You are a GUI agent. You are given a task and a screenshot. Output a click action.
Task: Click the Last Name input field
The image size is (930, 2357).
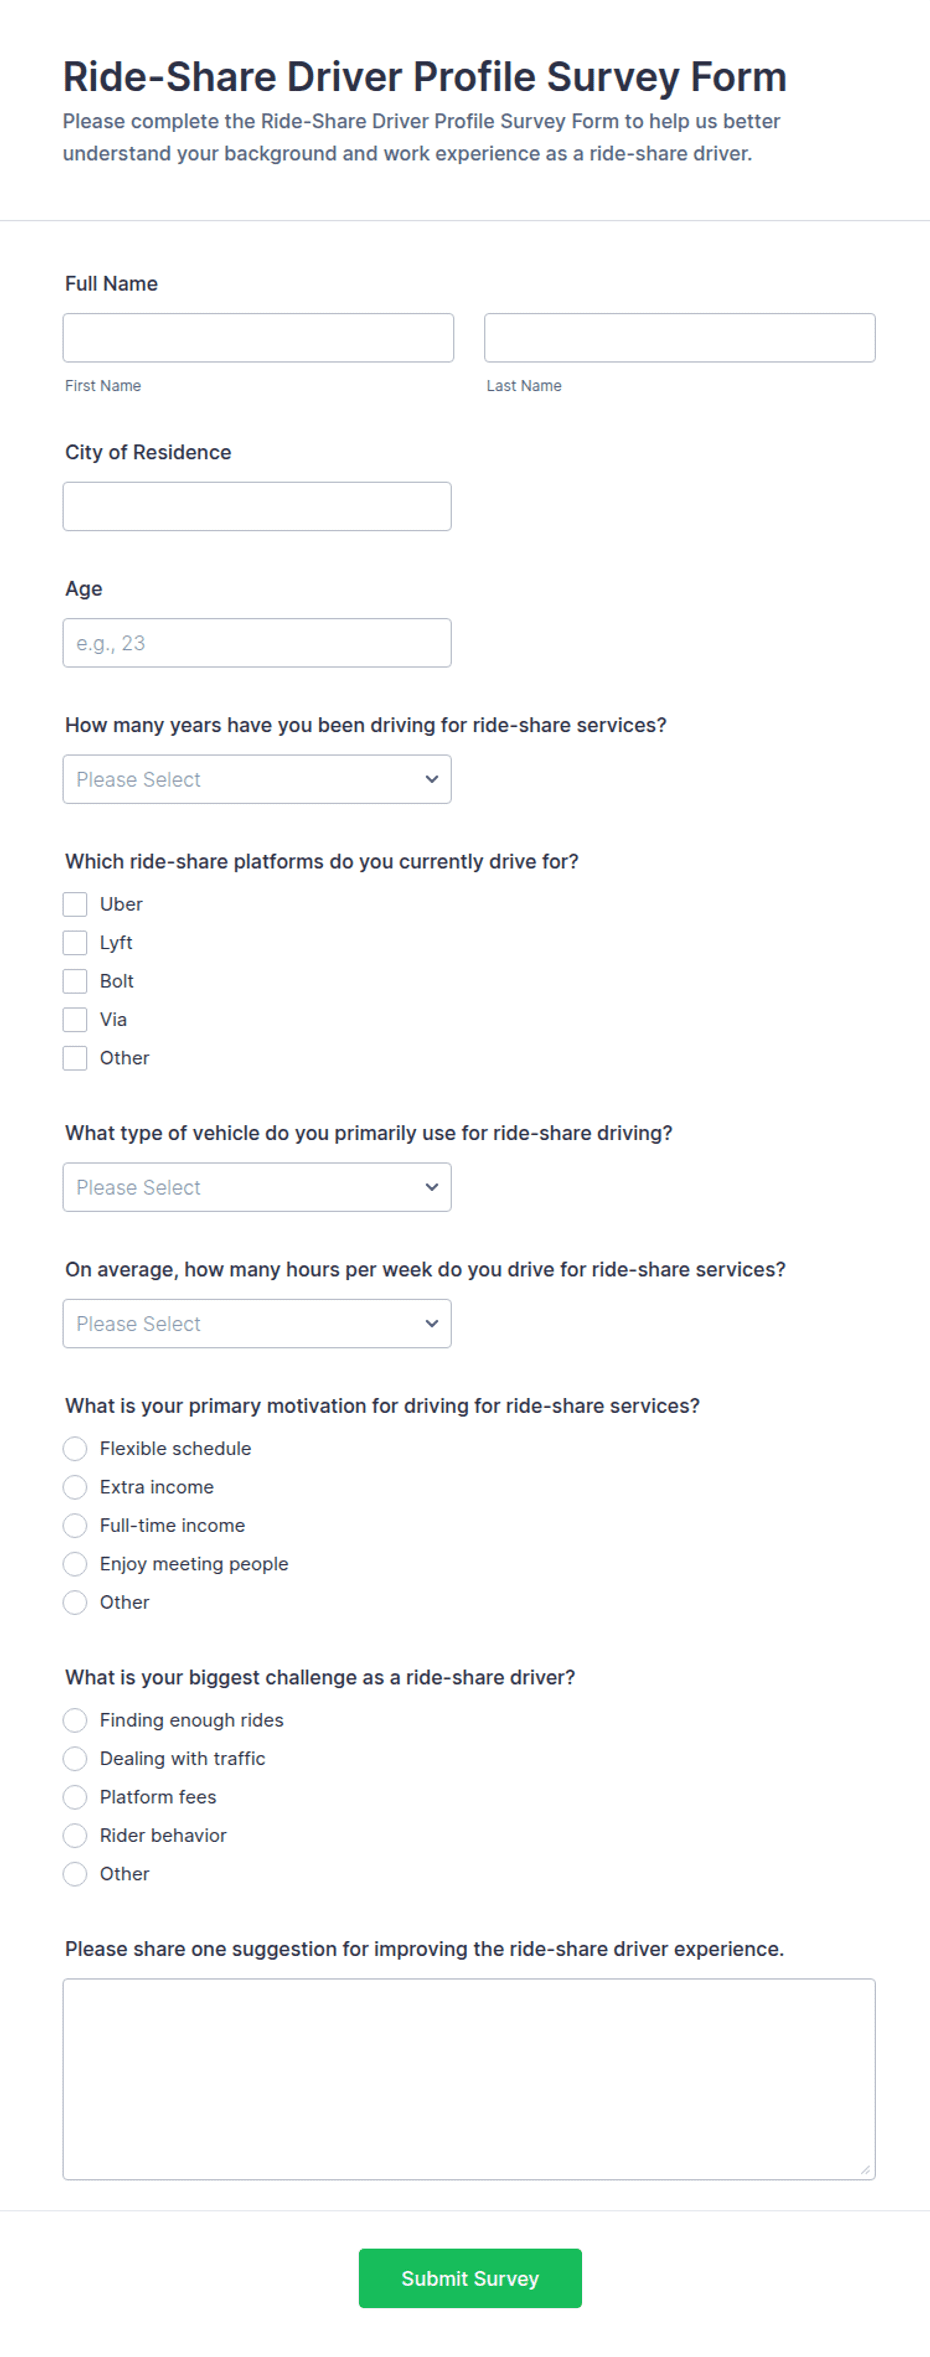tap(680, 338)
